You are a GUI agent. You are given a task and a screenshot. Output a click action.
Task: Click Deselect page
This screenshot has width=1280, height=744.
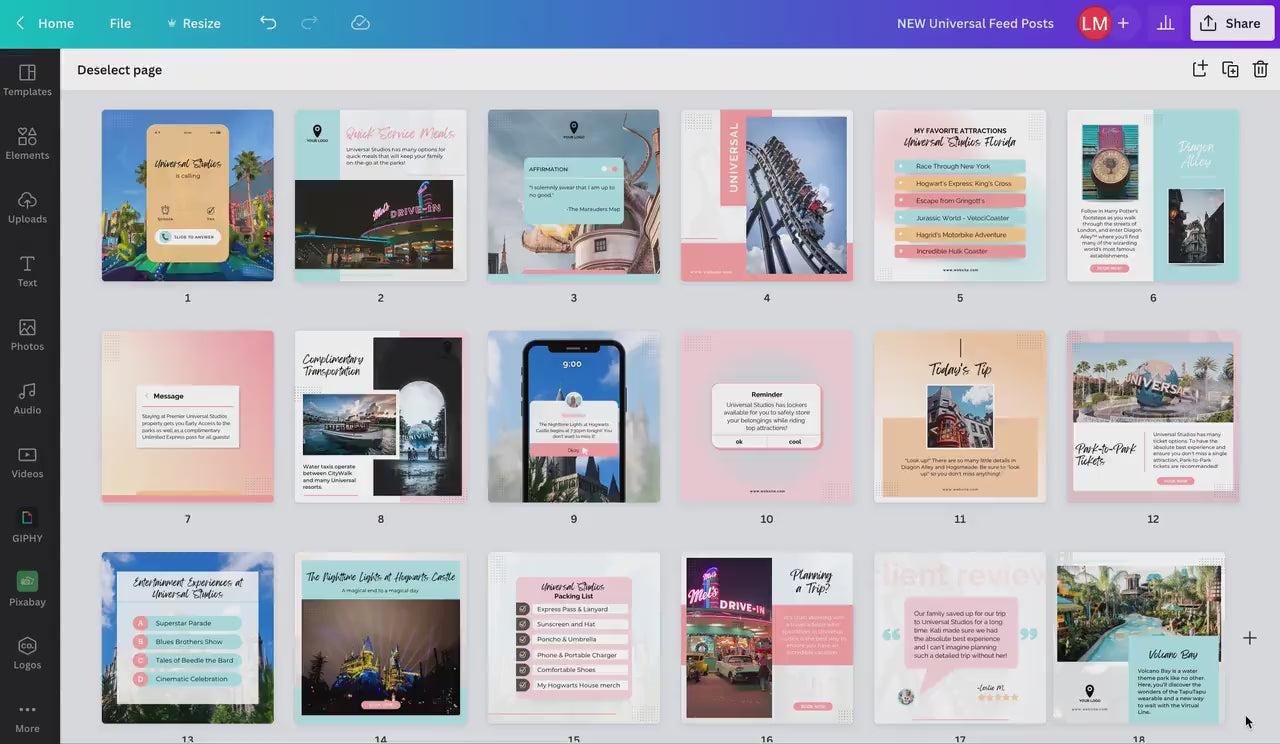pyautogui.click(x=119, y=70)
